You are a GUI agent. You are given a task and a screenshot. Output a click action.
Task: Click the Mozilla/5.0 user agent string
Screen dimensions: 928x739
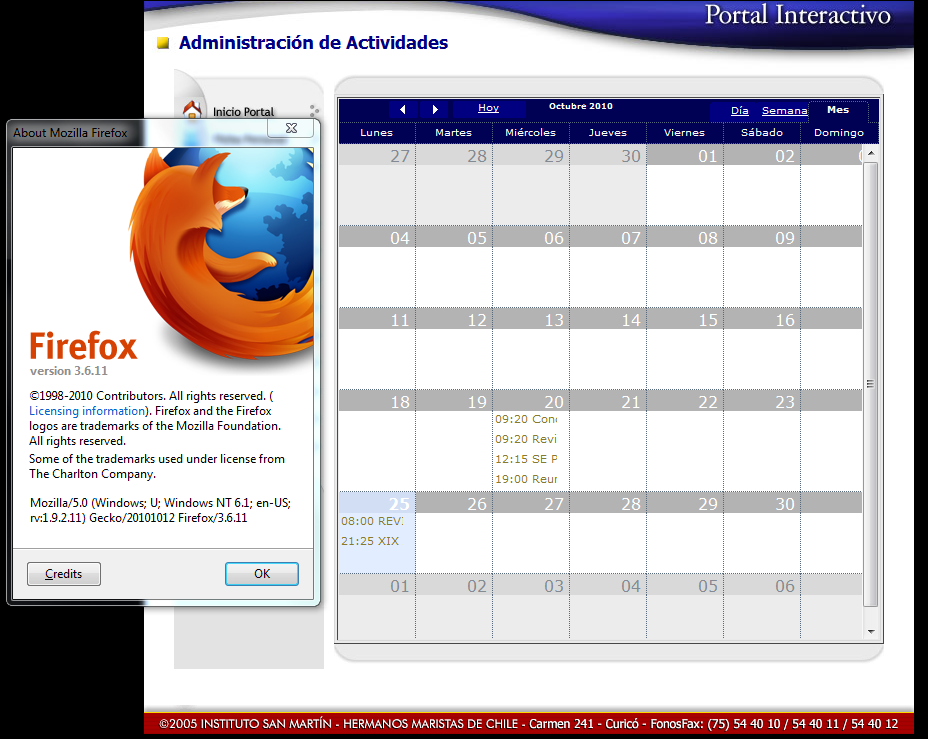(x=160, y=510)
